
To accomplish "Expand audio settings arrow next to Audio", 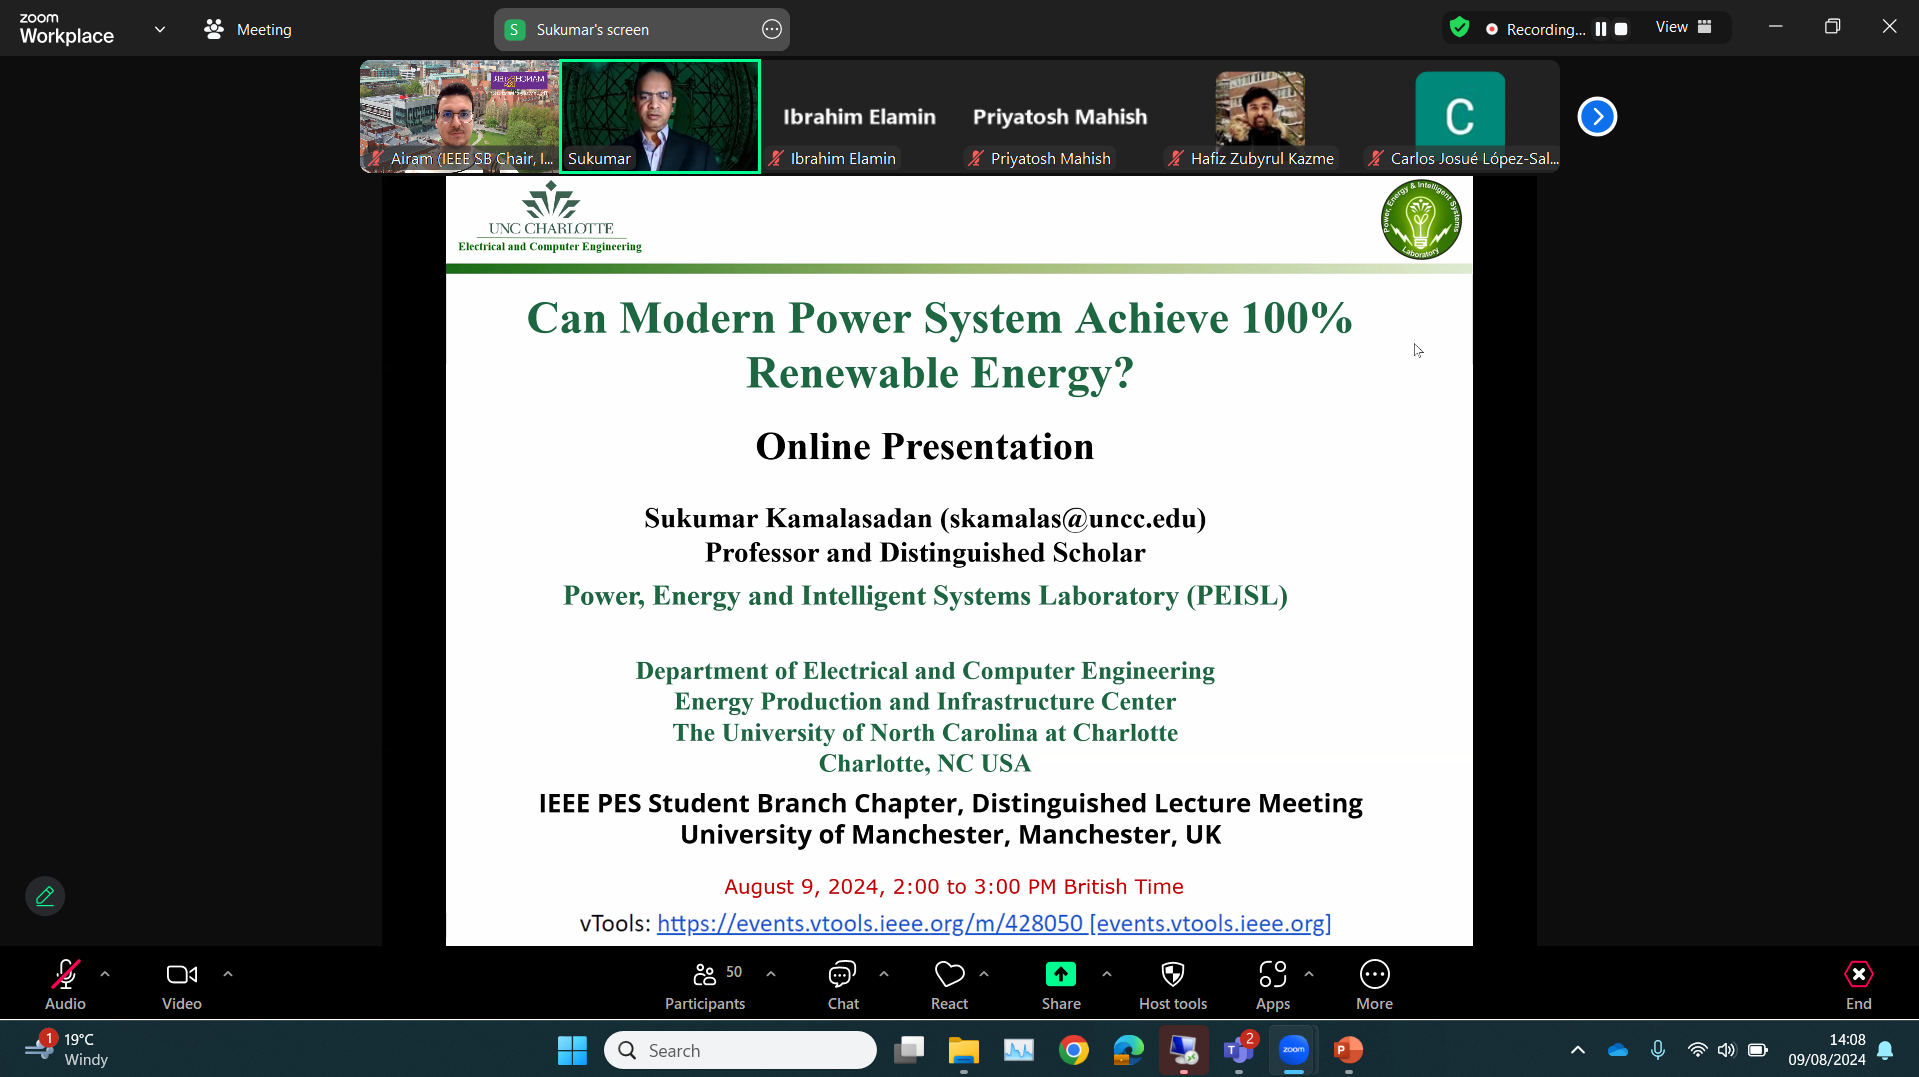I will point(105,974).
